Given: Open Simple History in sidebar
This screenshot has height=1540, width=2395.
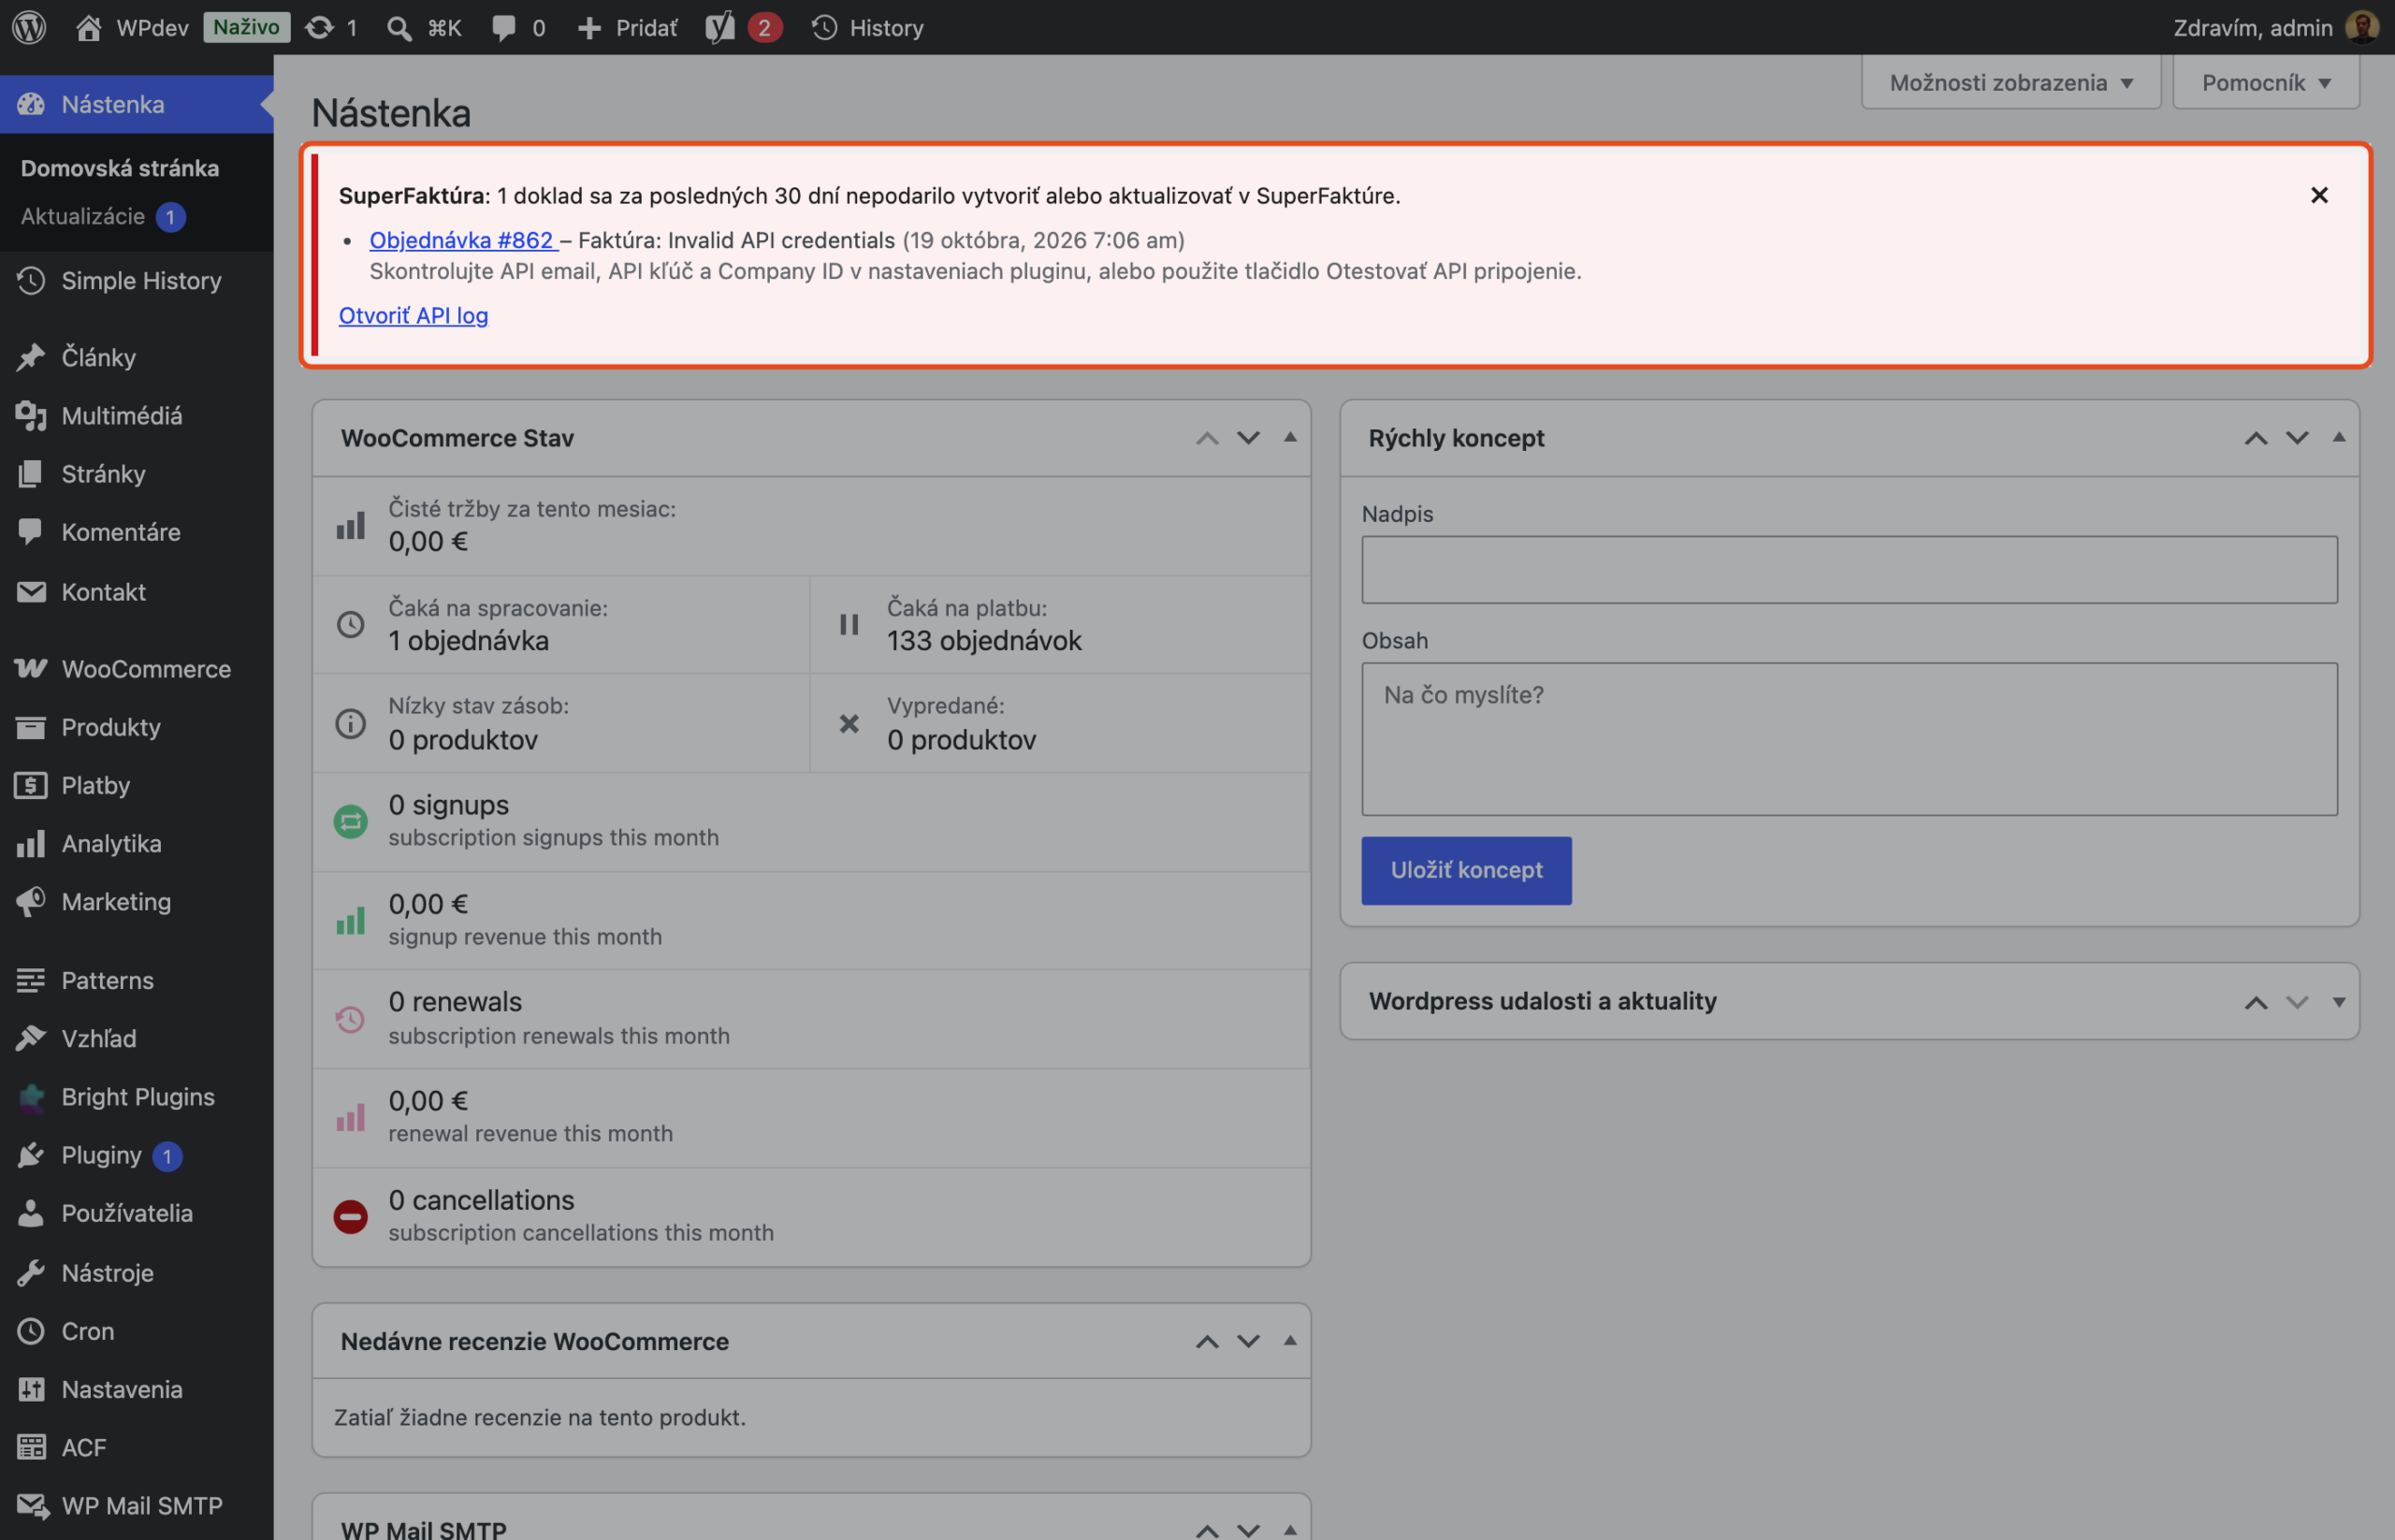Looking at the screenshot, I should [x=137, y=281].
